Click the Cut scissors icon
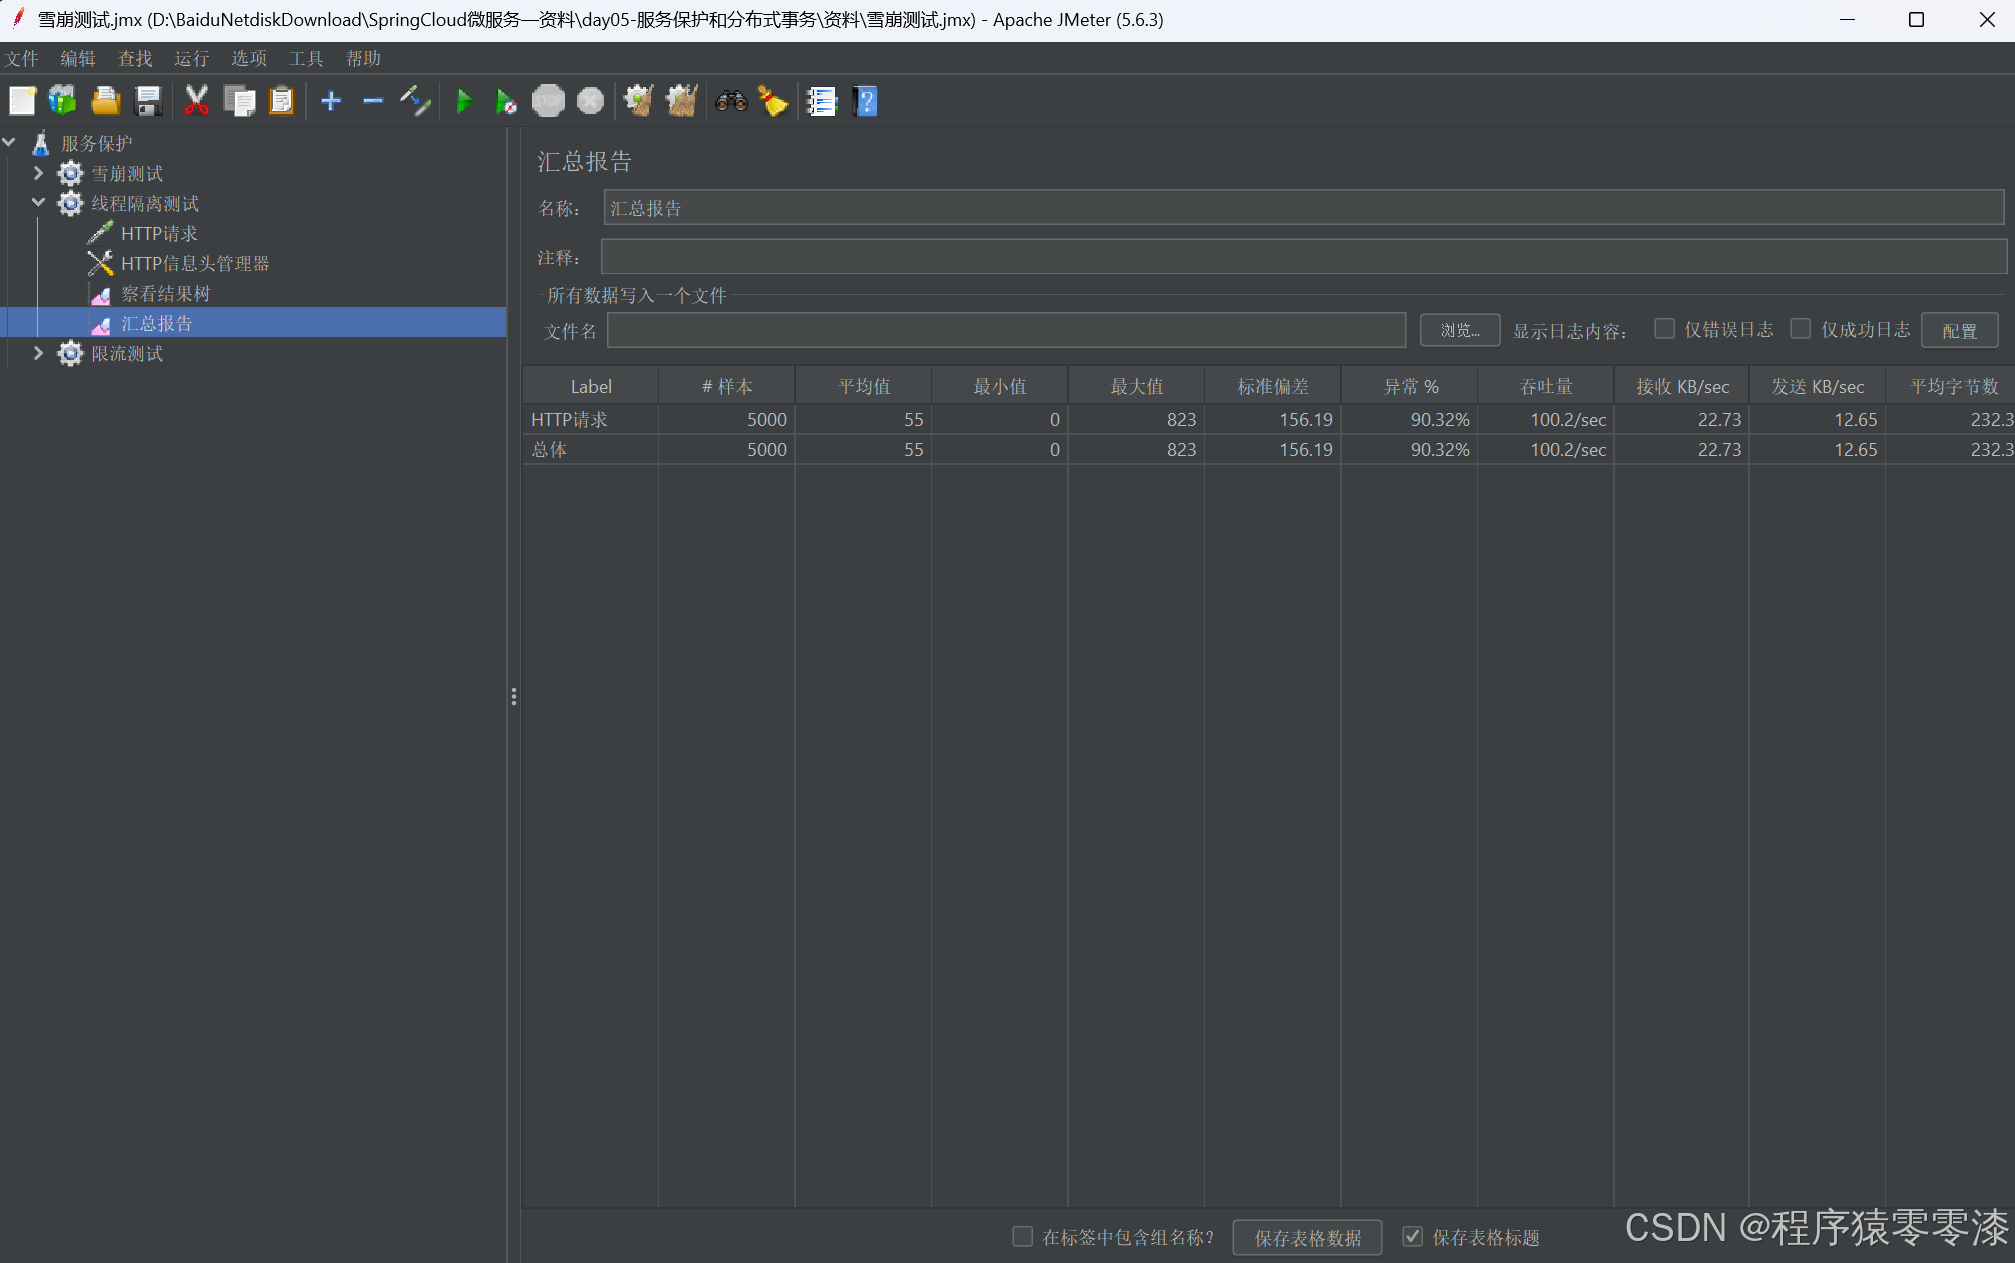Image resolution: width=2015 pixels, height=1263 pixels. pos(196,101)
